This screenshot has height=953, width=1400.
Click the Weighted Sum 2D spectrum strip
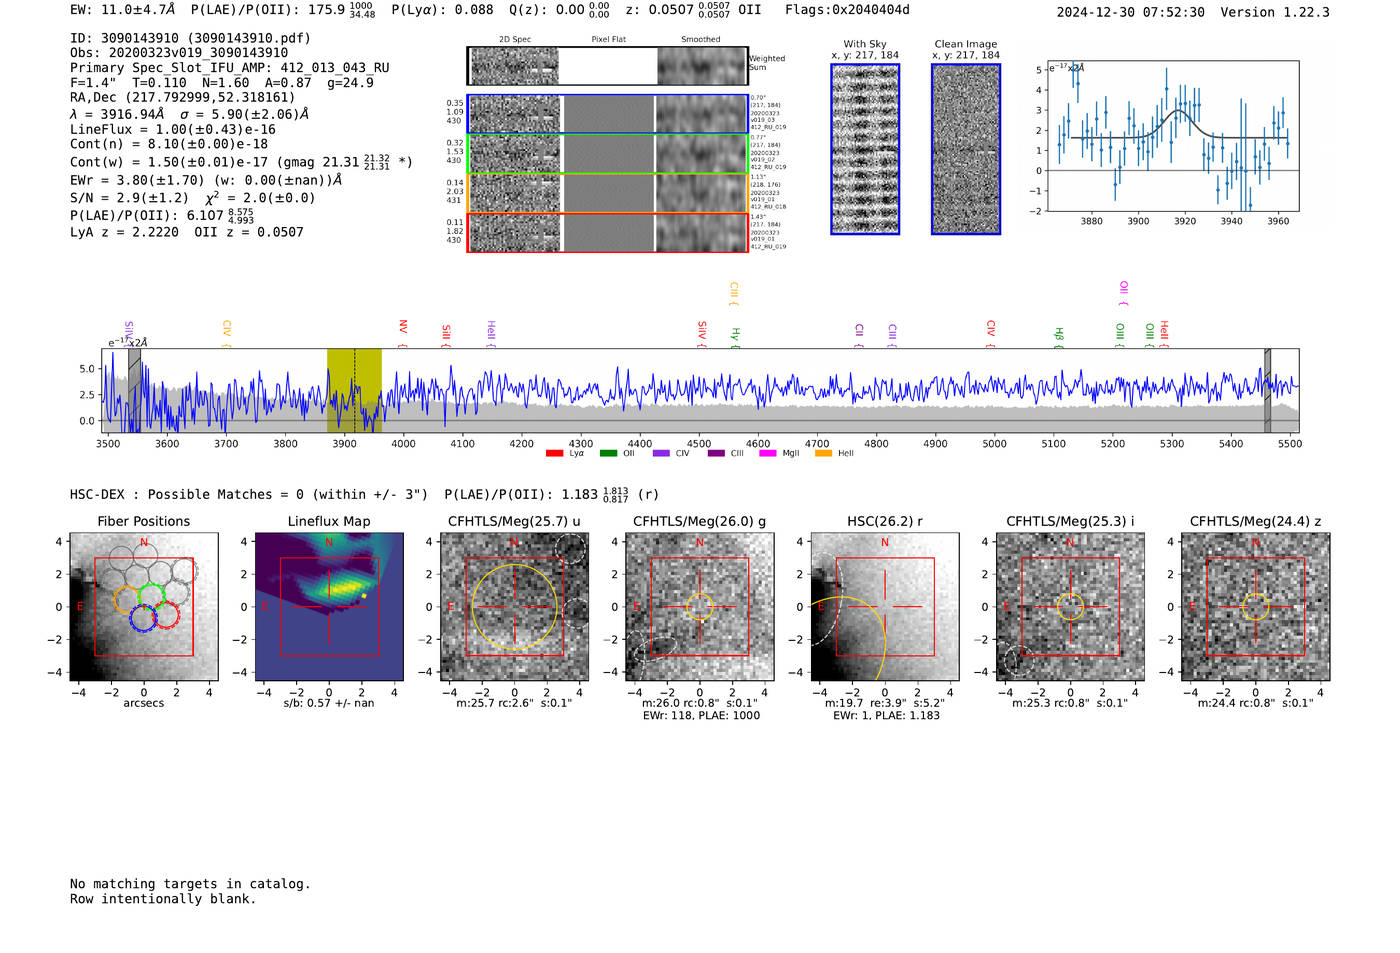pos(608,66)
